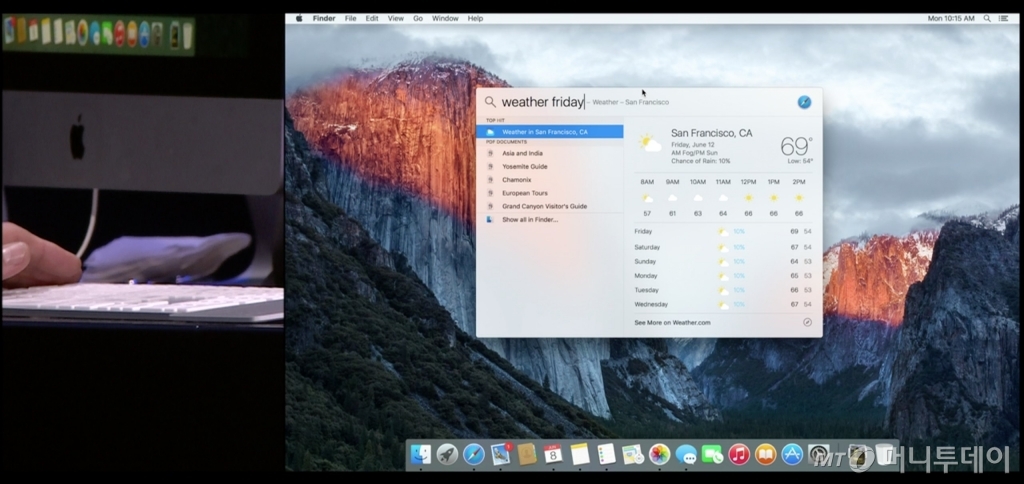
Task: Open Grand Canyon Visitor's Guide result
Action: point(544,206)
